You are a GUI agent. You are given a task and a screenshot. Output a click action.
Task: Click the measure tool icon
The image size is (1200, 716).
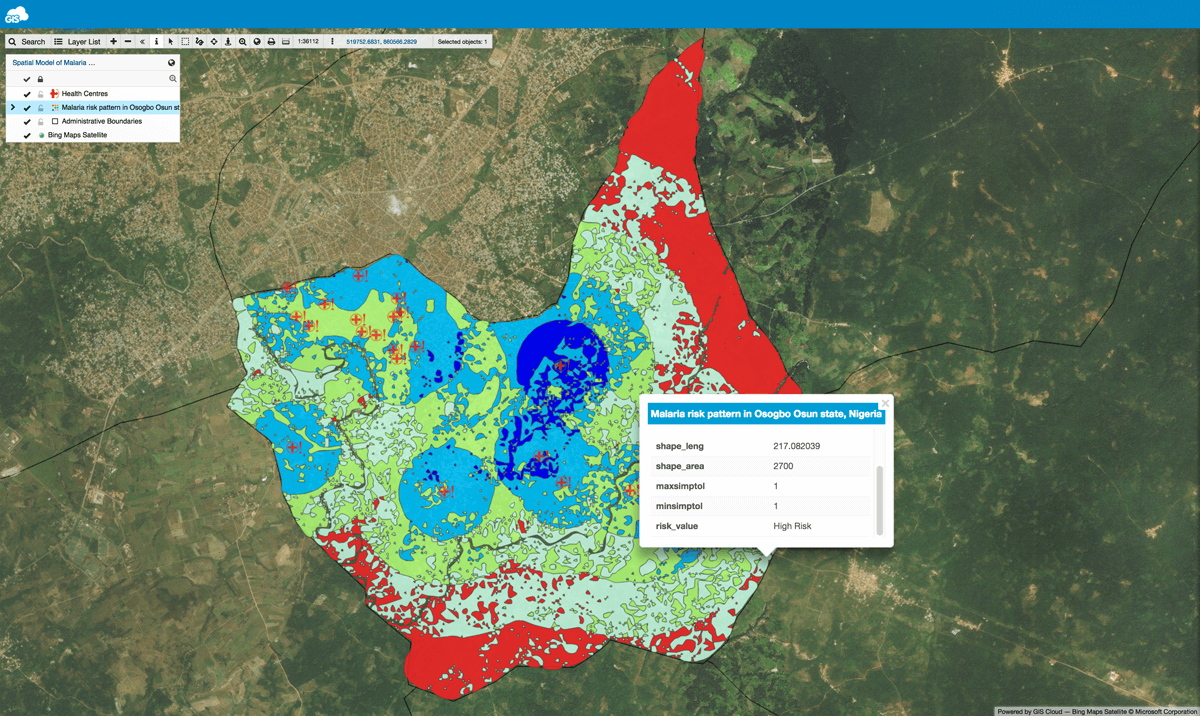click(x=199, y=41)
